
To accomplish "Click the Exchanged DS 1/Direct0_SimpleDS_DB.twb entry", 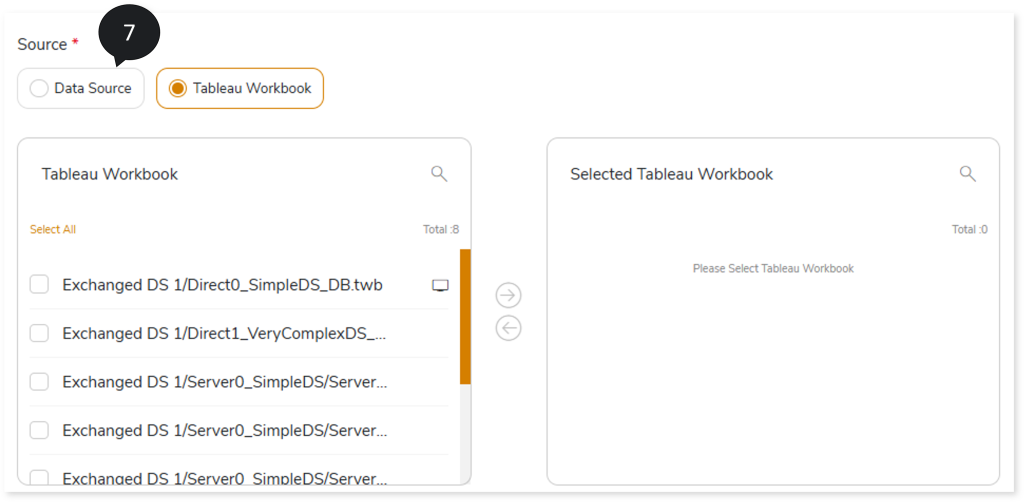I will click(223, 285).
